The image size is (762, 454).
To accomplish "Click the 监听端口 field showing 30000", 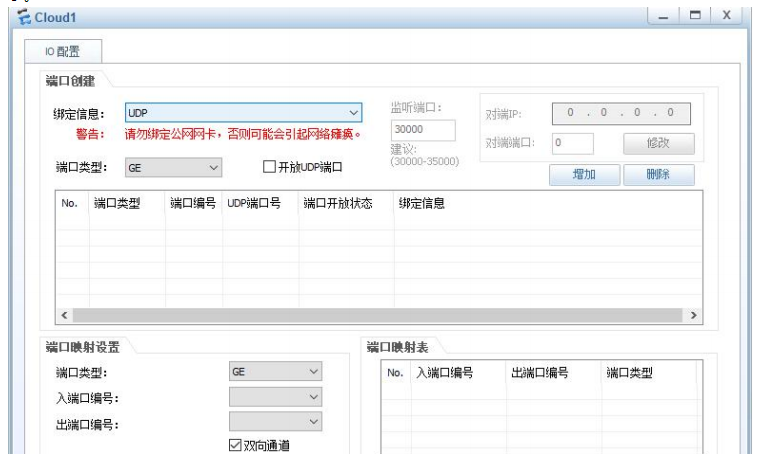I will [423, 130].
